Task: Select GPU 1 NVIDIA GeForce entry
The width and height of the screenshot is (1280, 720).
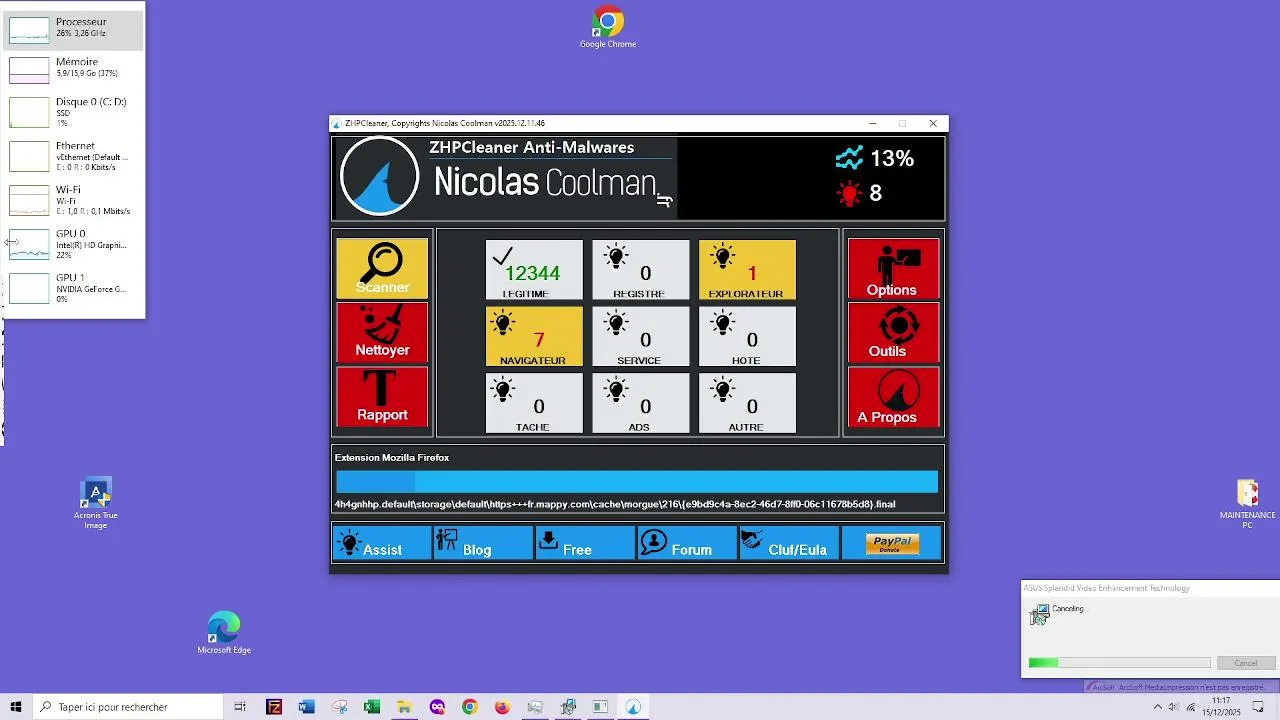Action: click(x=74, y=288)
